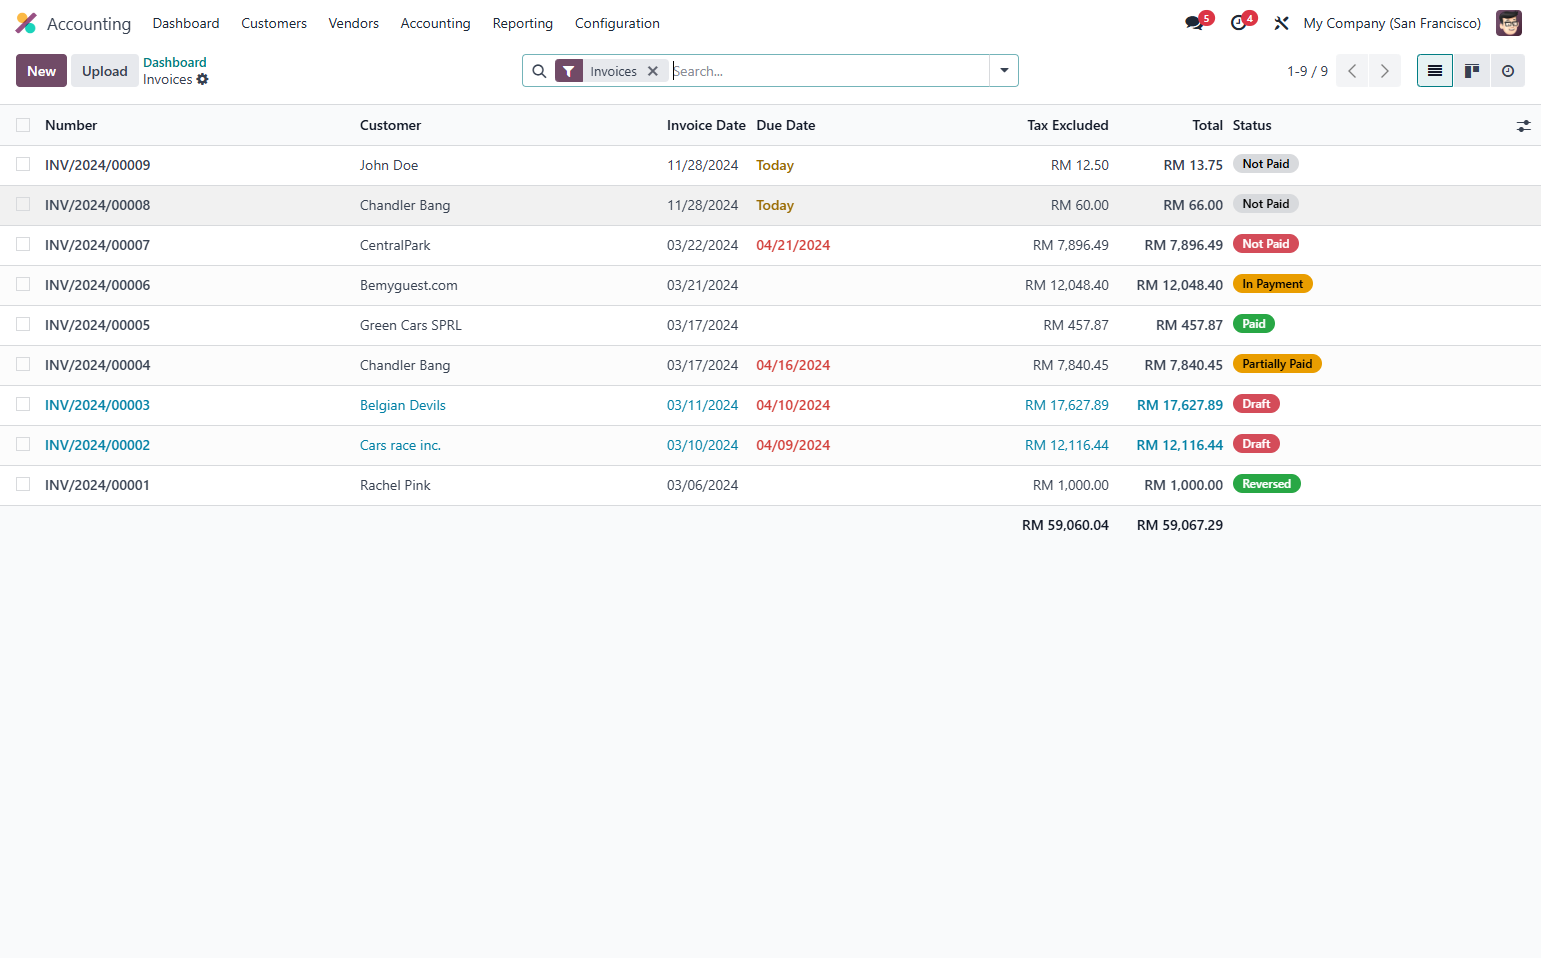Click the Dashboard breadcrumb link
This screenshot has height=958, width=1541.
[x=175, y=62]
